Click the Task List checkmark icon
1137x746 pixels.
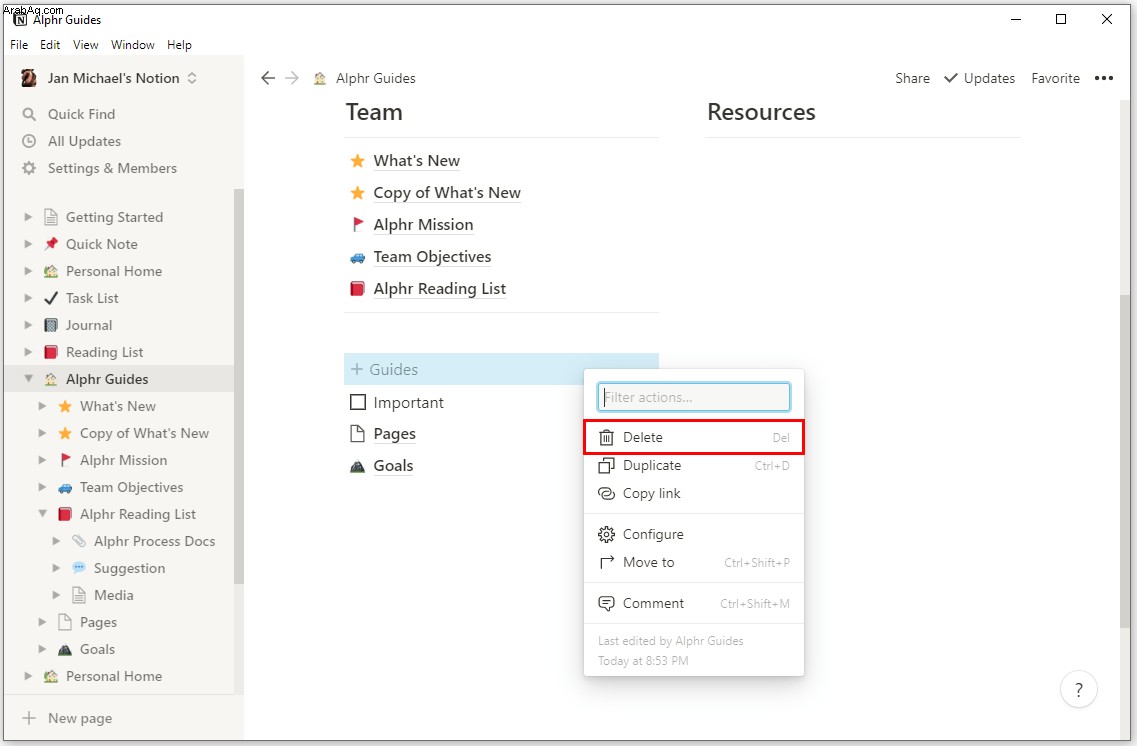point(51,298)
